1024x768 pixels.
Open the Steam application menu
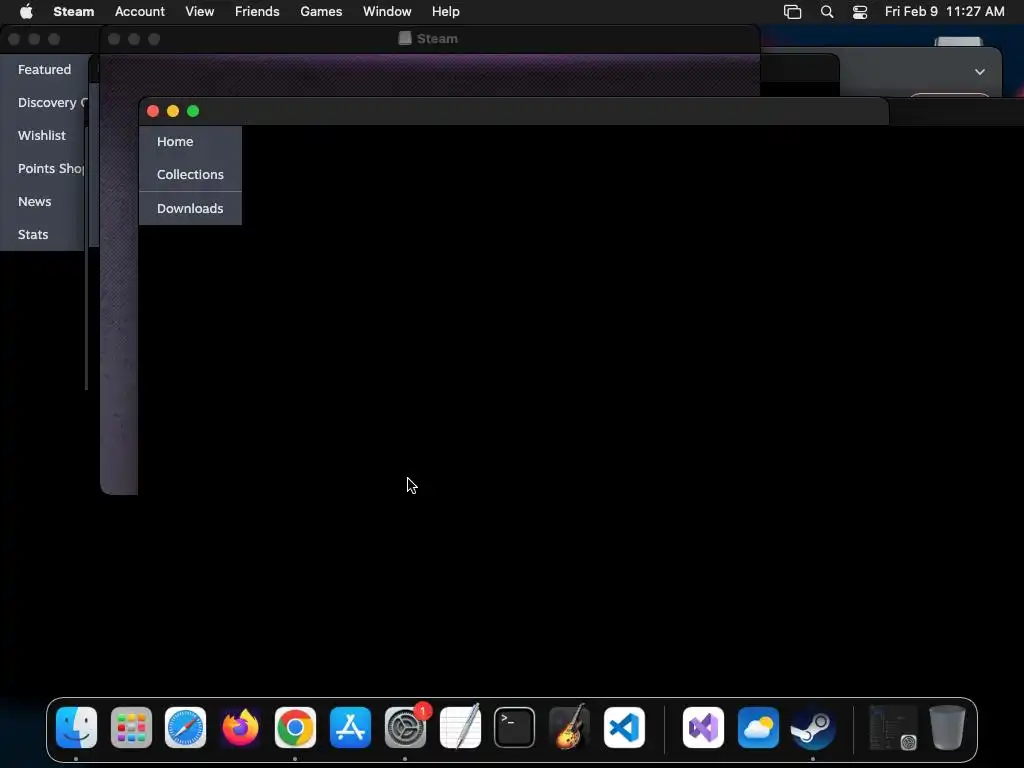74,11
